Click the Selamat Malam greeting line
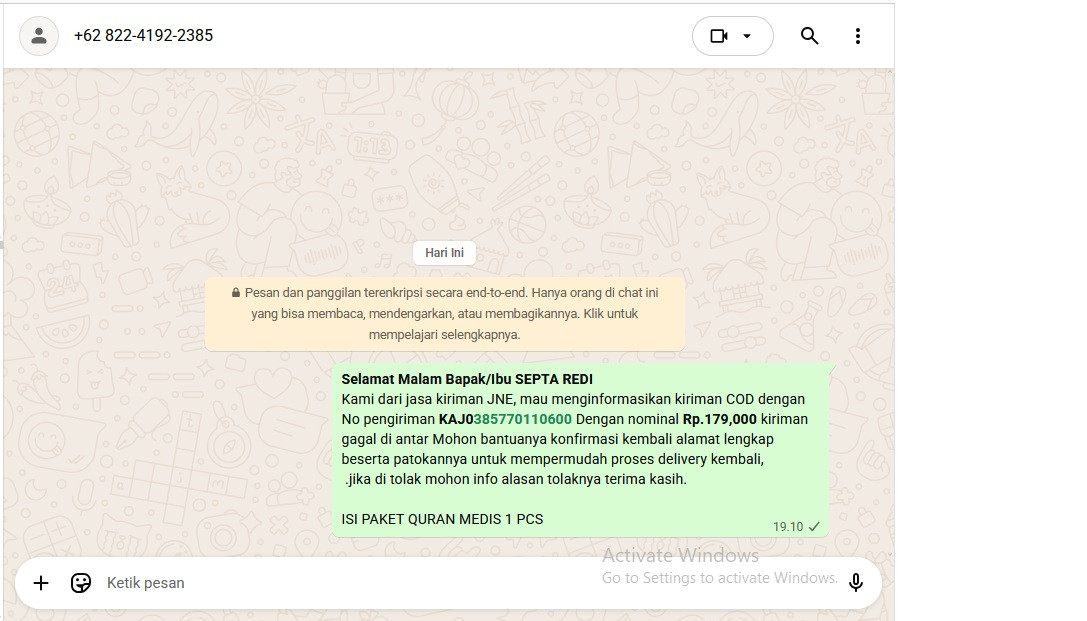The width and height of the screenshot is (1087, 621). pyautogui.click(x=467, y=379)
